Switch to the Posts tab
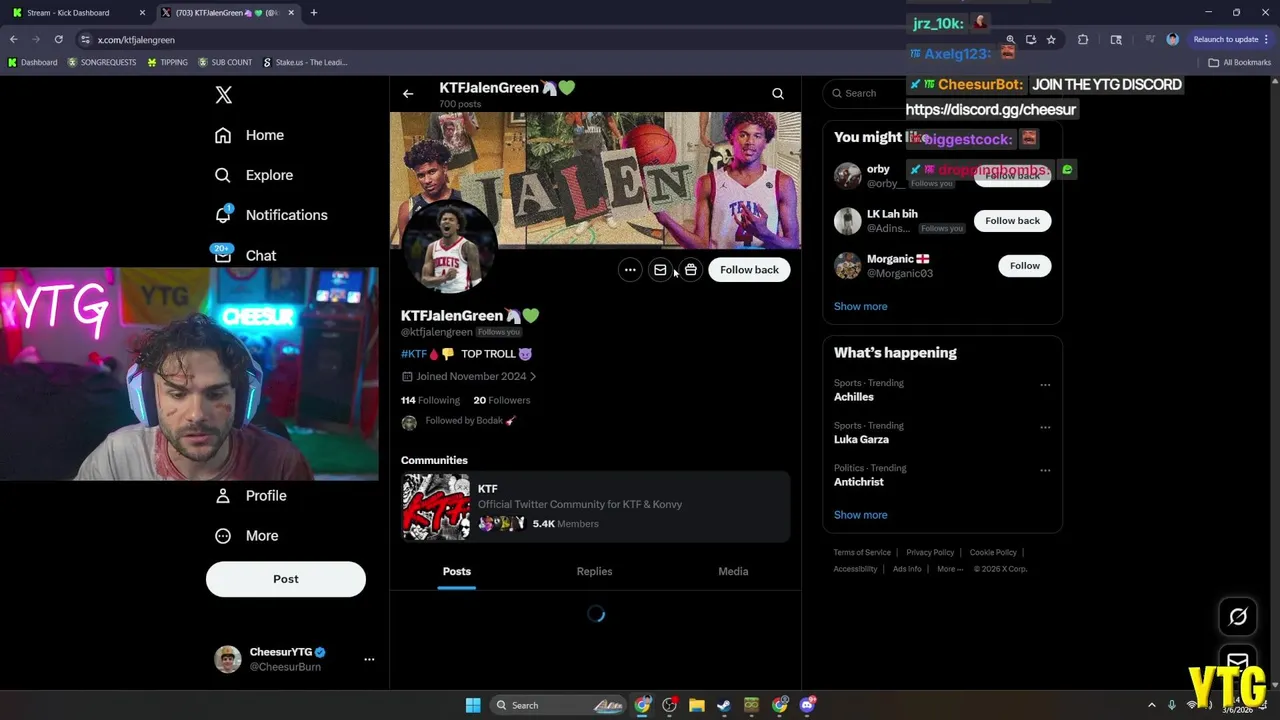The height and width of the screenshot is (720, 1280). click(x=457, y=571)
